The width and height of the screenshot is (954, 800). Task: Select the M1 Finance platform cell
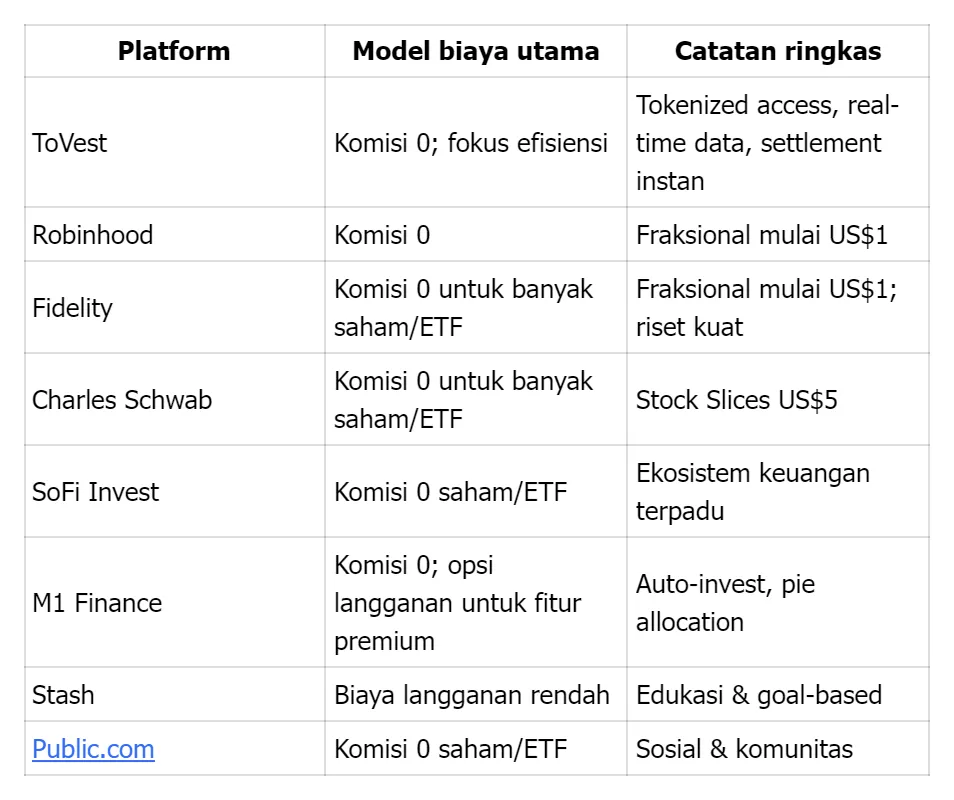pos(97,603)
